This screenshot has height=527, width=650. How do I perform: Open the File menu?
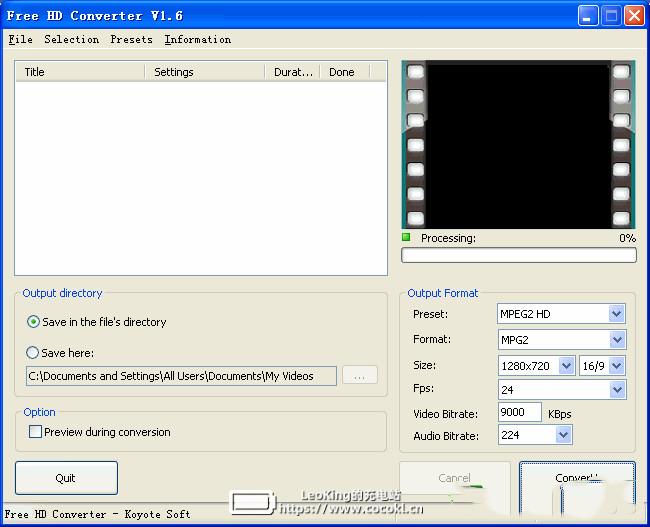20,39
